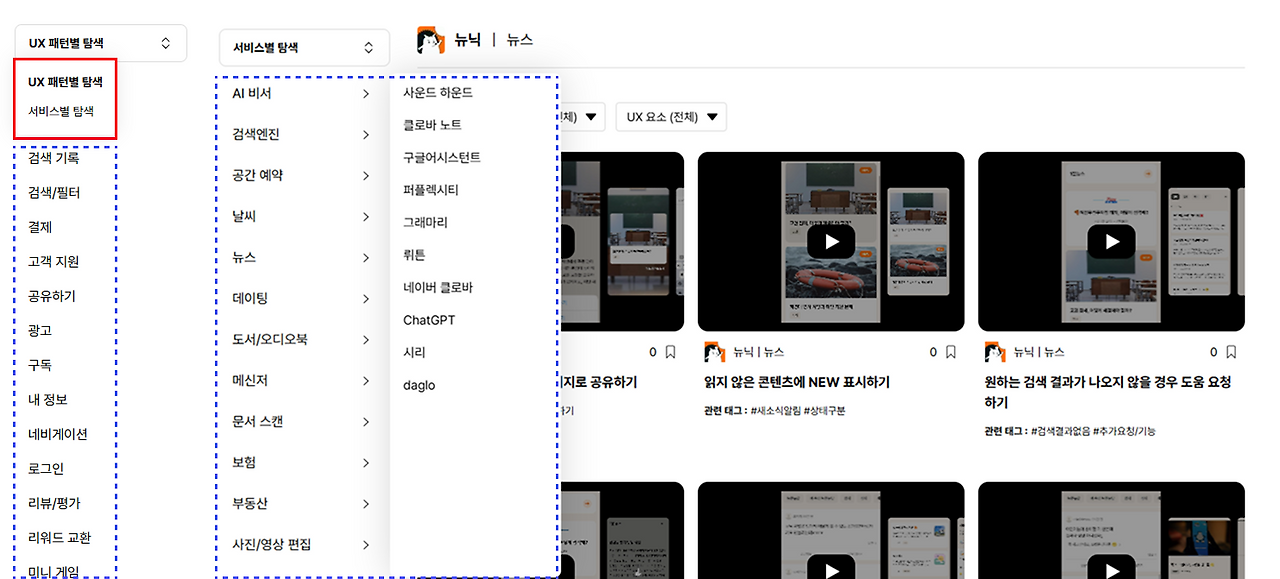
Task: Select 시리 service
Action: click(414, 352)
